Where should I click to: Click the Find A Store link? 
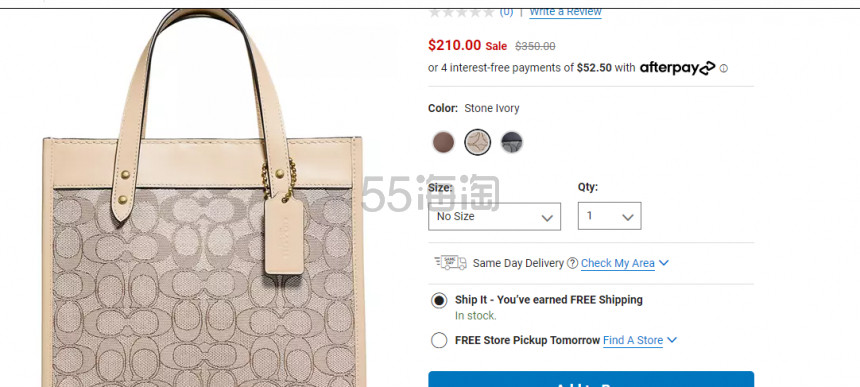coord(633,340)
